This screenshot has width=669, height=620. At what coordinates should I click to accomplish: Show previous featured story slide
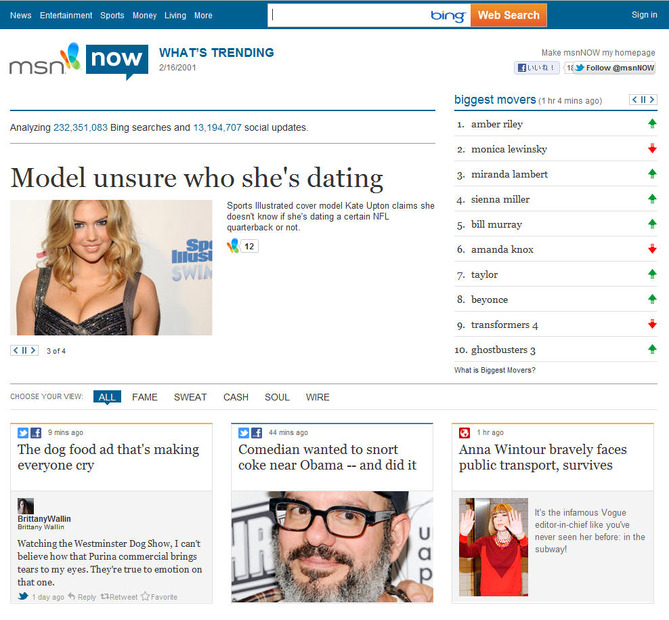(15, 350)
